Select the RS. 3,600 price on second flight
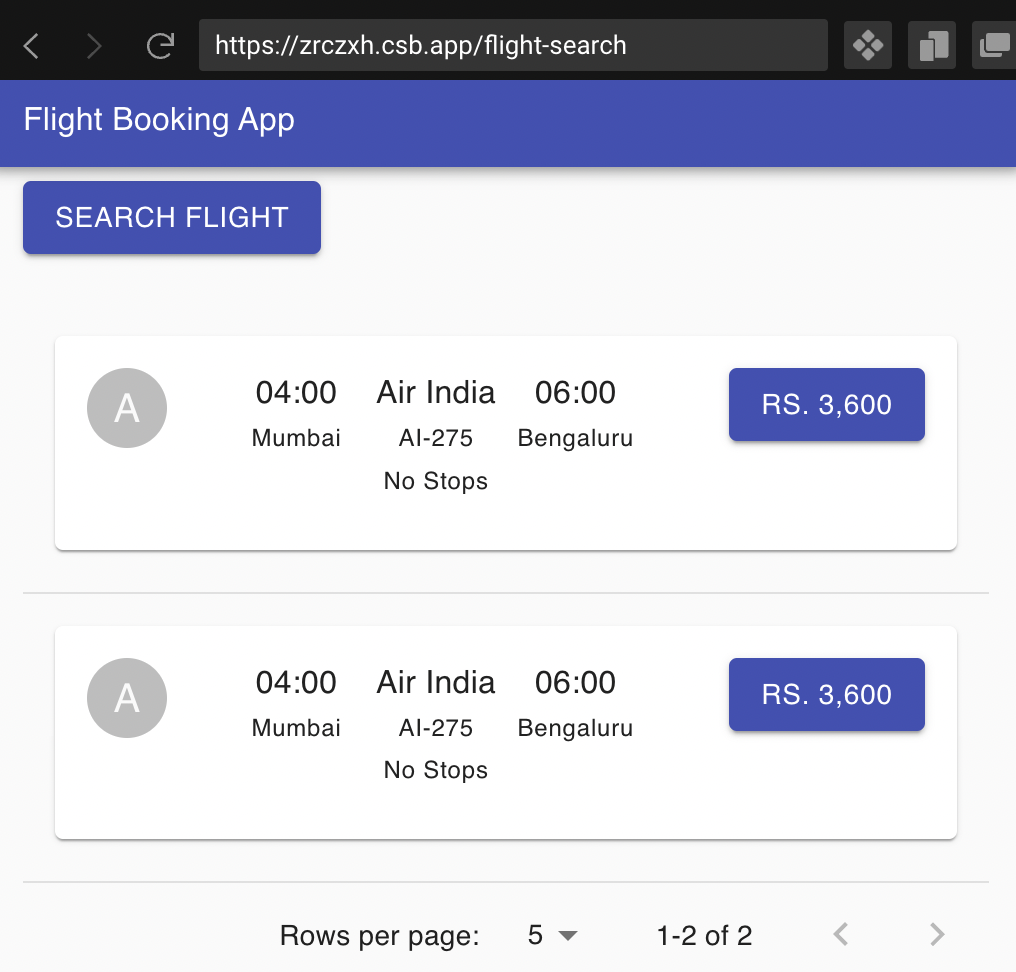The width and height of the screenshot is (1016, 972). 826,694
